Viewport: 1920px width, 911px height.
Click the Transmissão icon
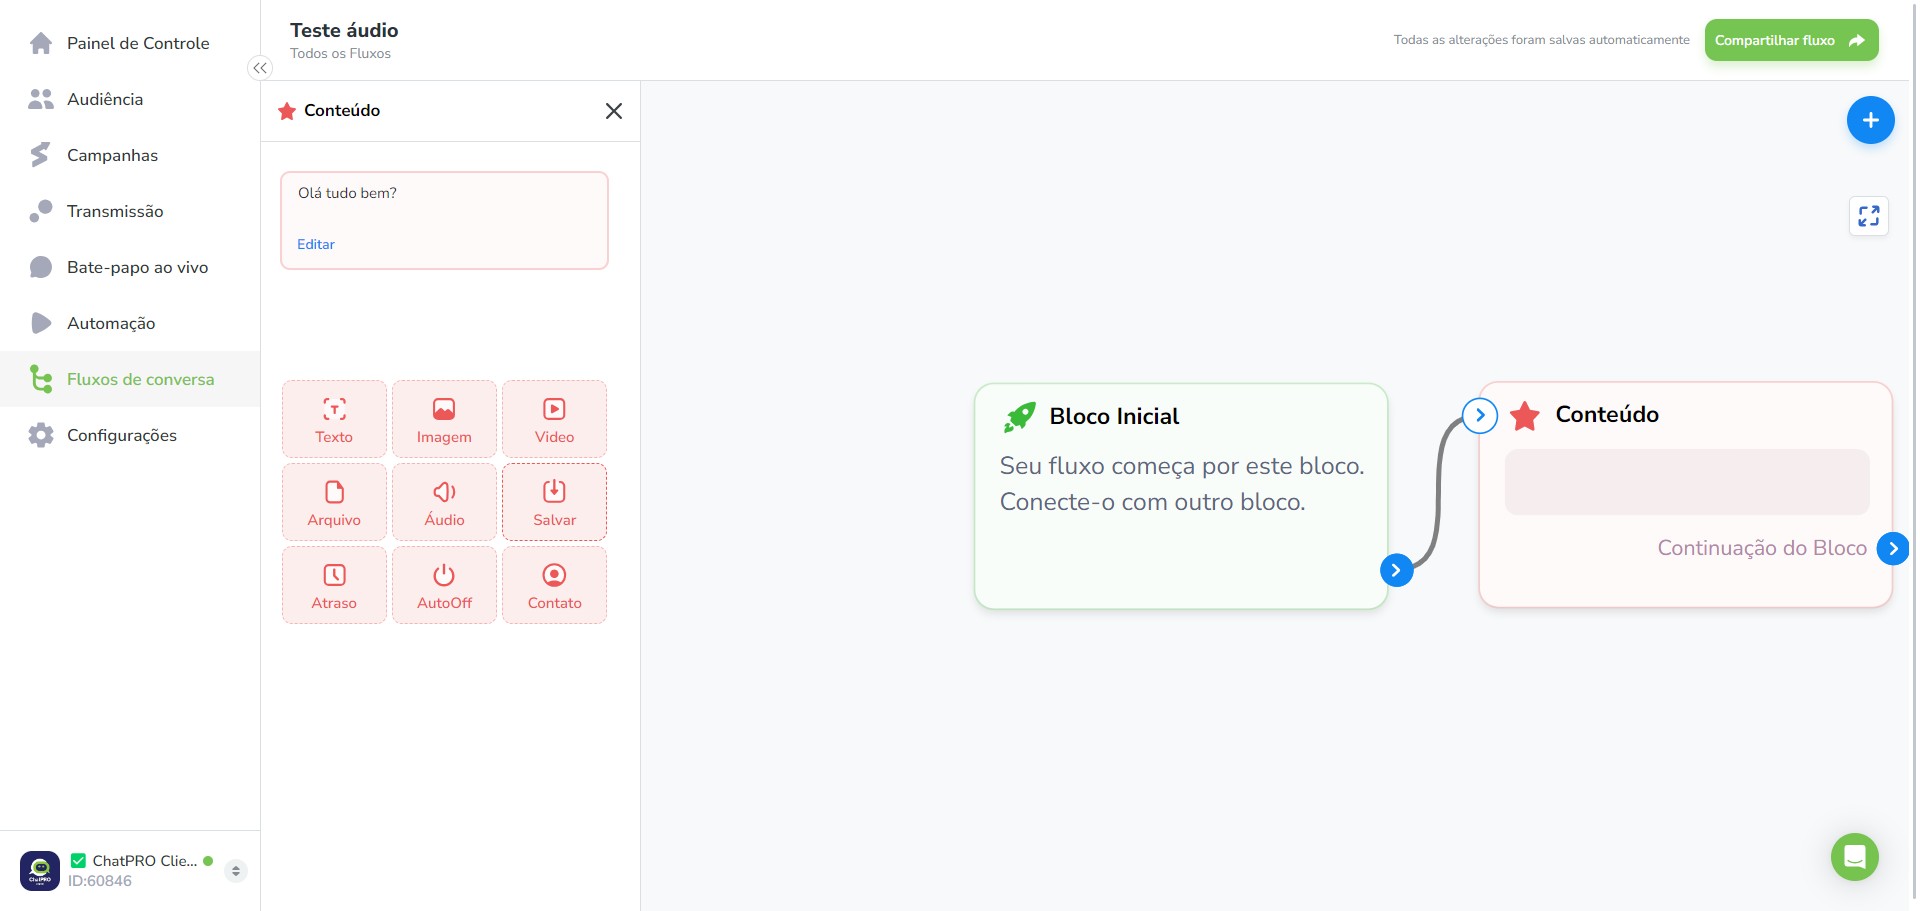coord(41,211)
